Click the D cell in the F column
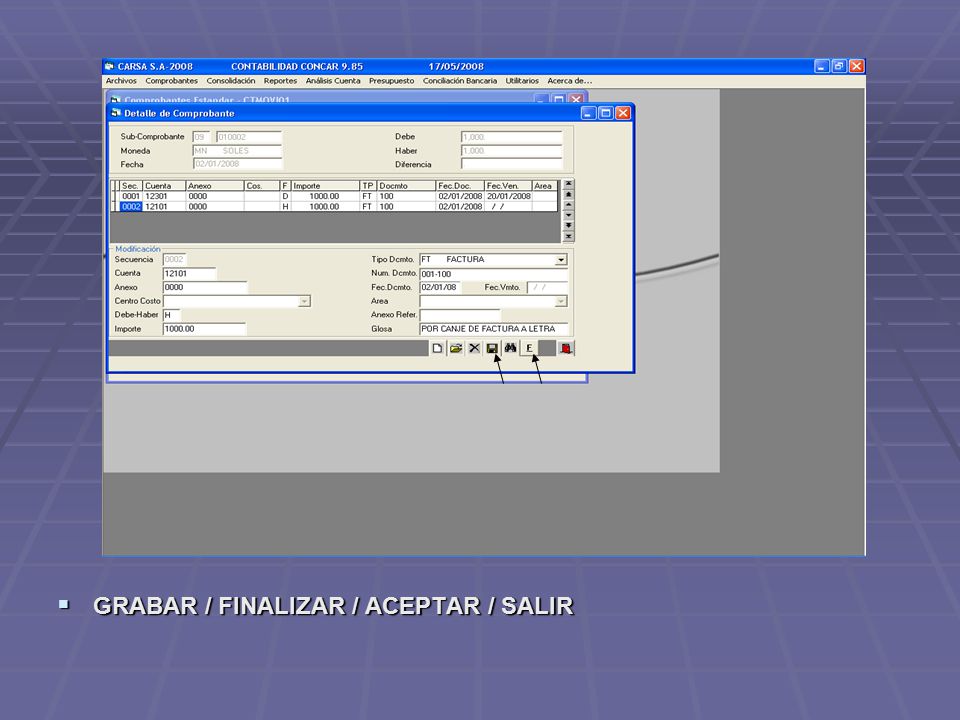 click(285, 197)
